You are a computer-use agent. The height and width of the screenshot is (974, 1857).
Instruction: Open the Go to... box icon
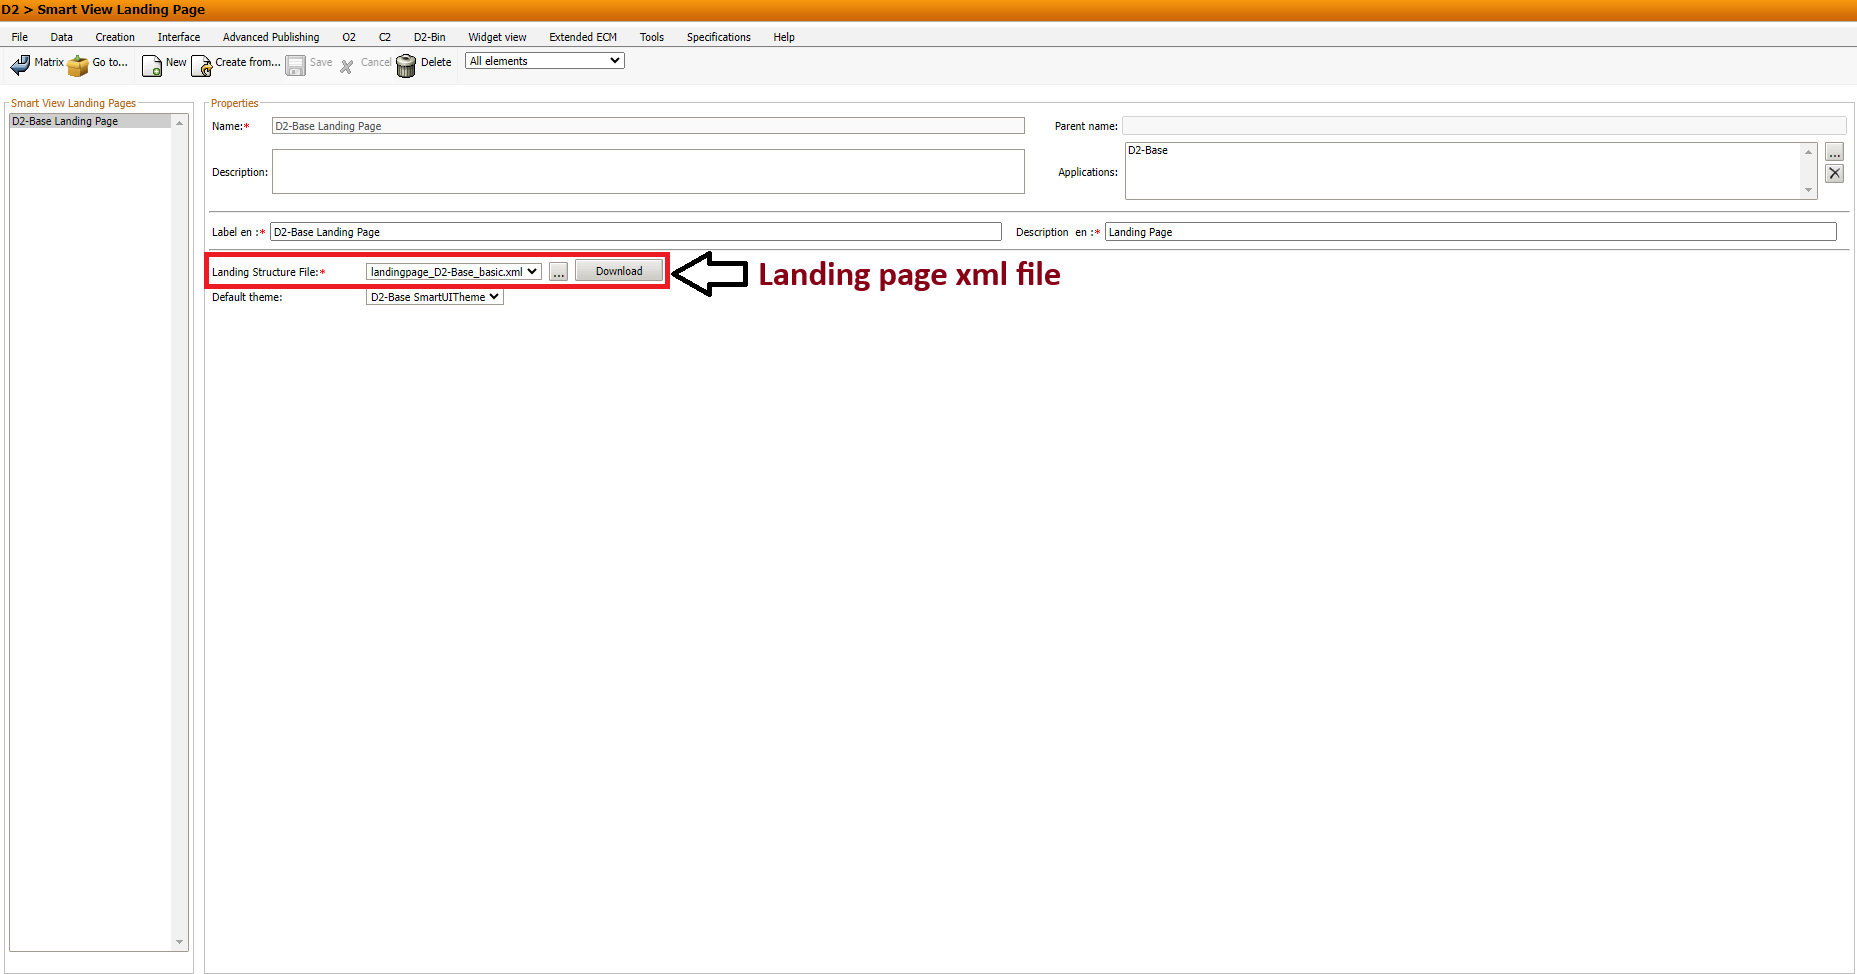coord(78,66)
